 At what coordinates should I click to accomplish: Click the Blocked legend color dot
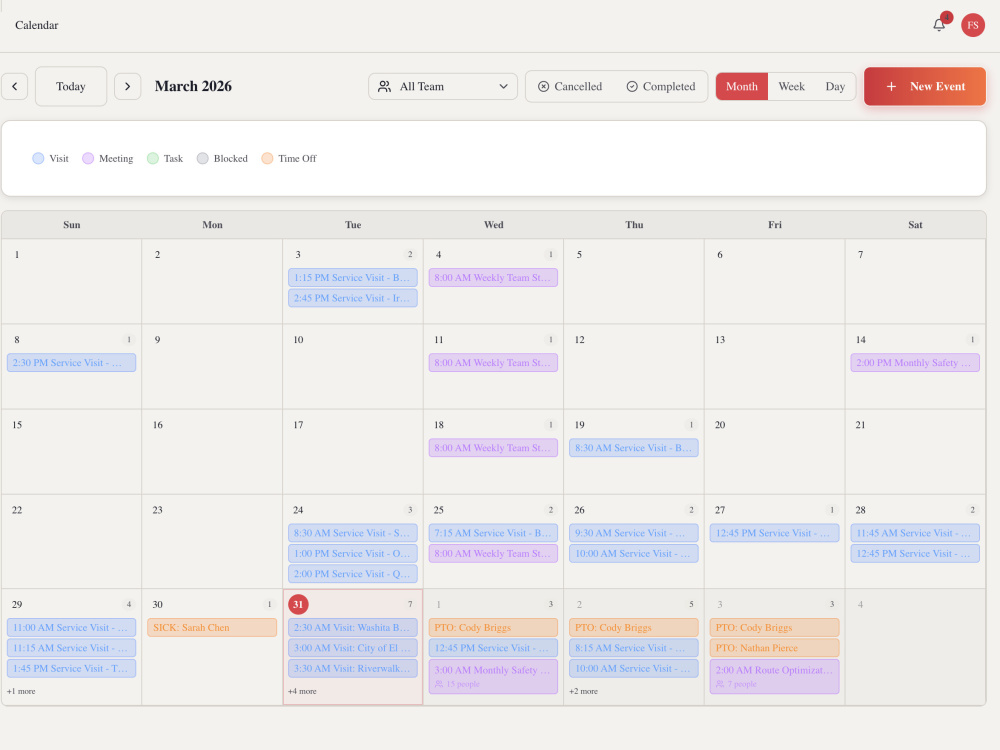[202, 158]
